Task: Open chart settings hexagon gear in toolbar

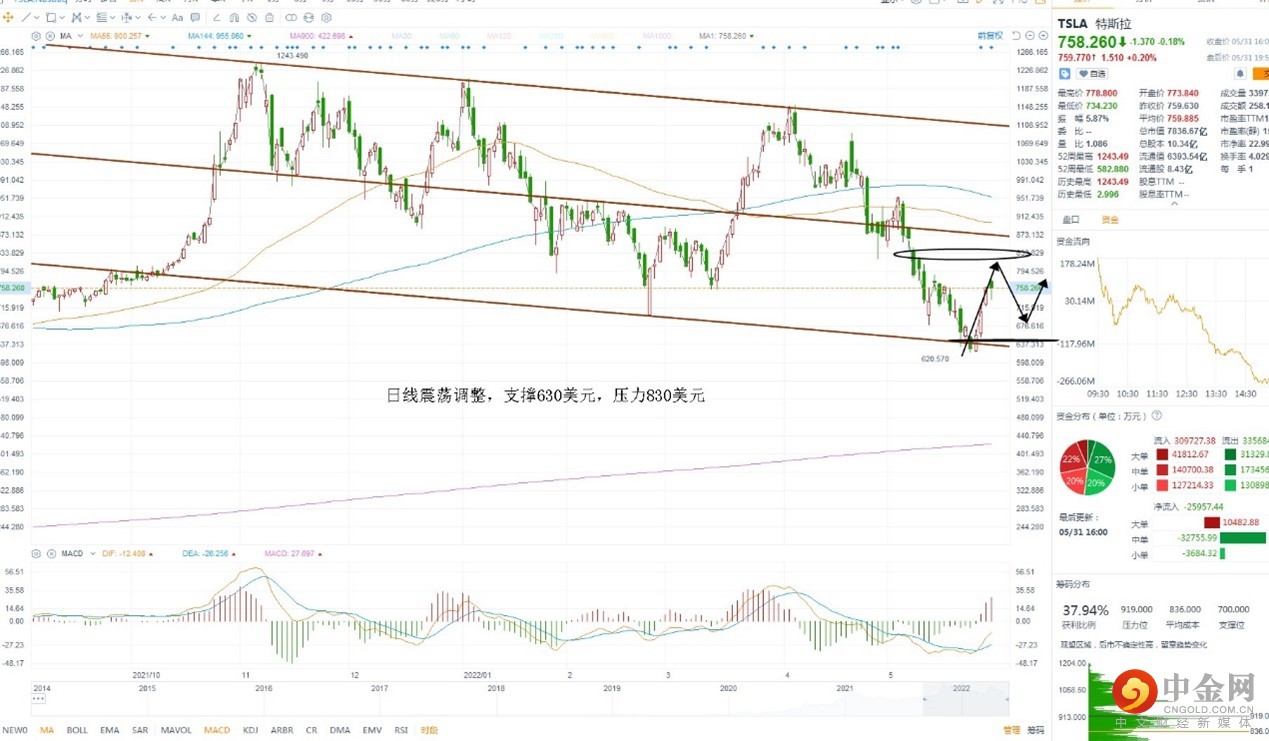Action: (x=326, y=17)
